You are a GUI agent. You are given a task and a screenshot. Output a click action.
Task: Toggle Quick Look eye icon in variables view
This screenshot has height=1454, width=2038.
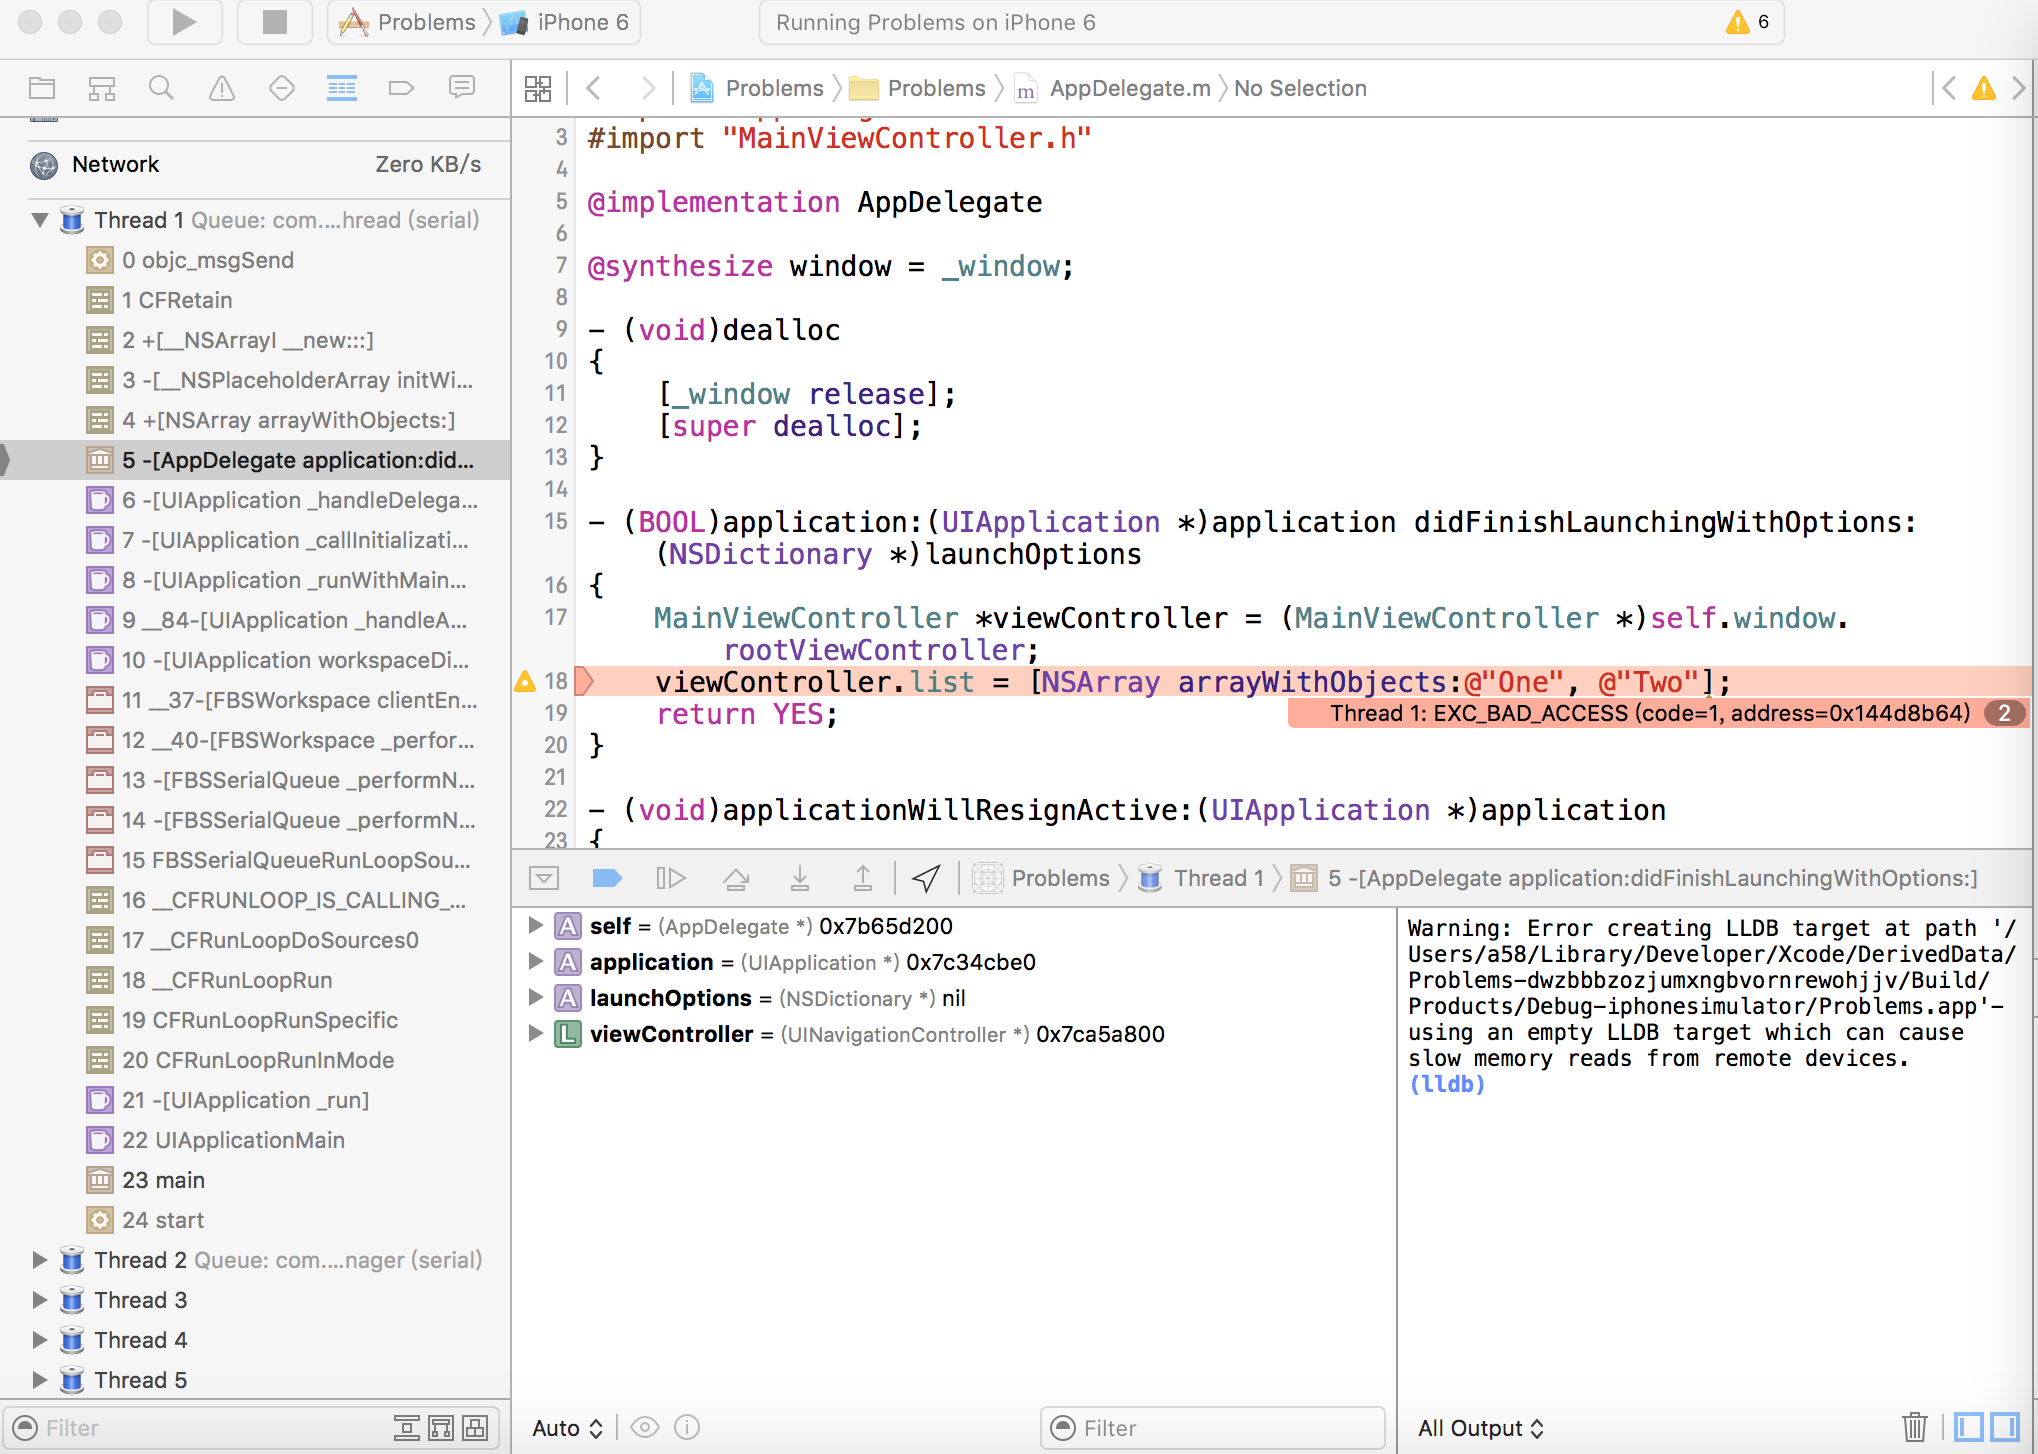click(645, 1427)
